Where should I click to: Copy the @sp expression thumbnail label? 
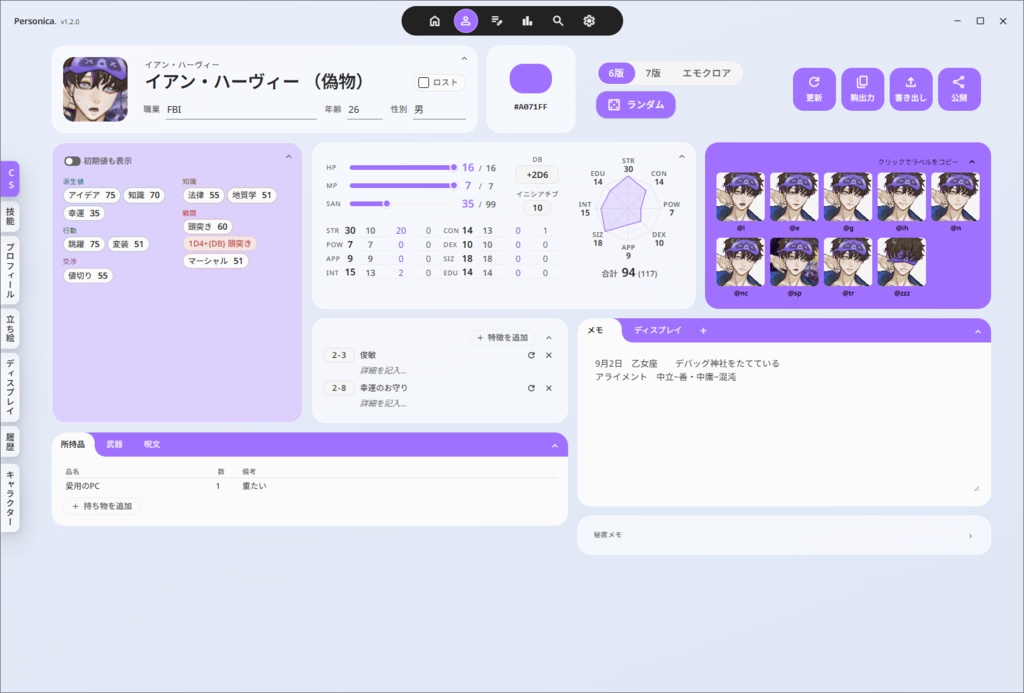pyautogui.click(x=794, y=262)
